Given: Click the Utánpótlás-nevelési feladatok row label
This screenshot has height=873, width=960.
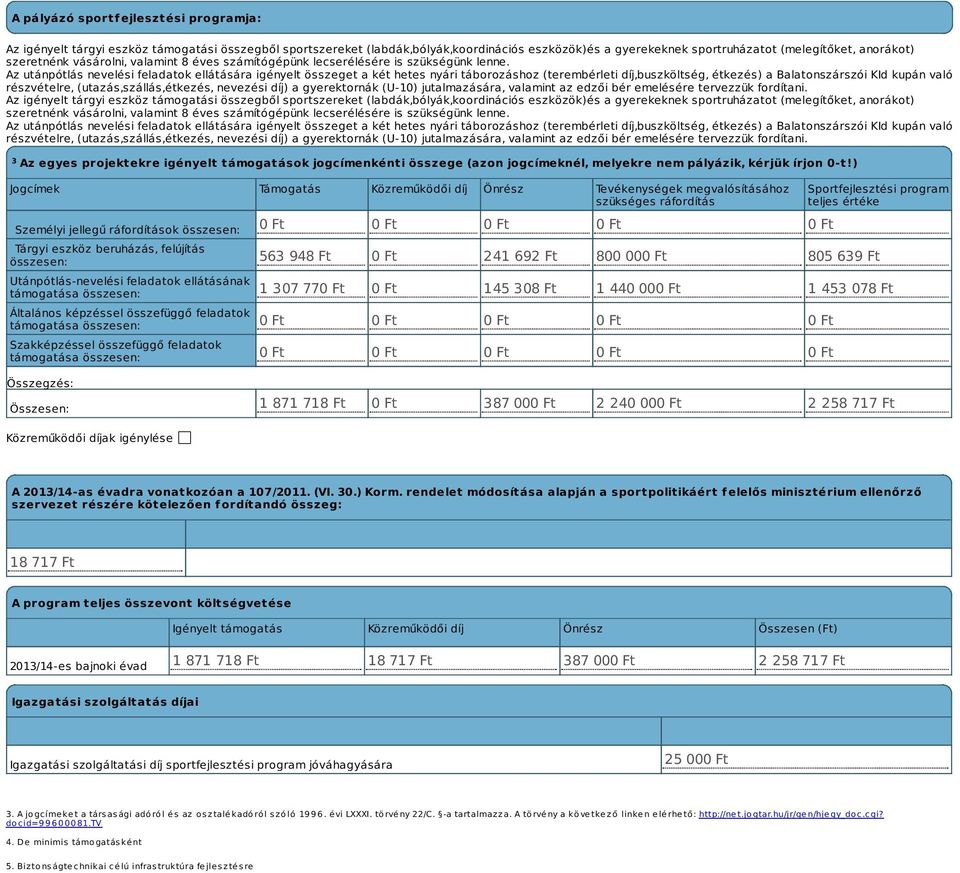Looking at the screenshot, I should pos(130,287).
